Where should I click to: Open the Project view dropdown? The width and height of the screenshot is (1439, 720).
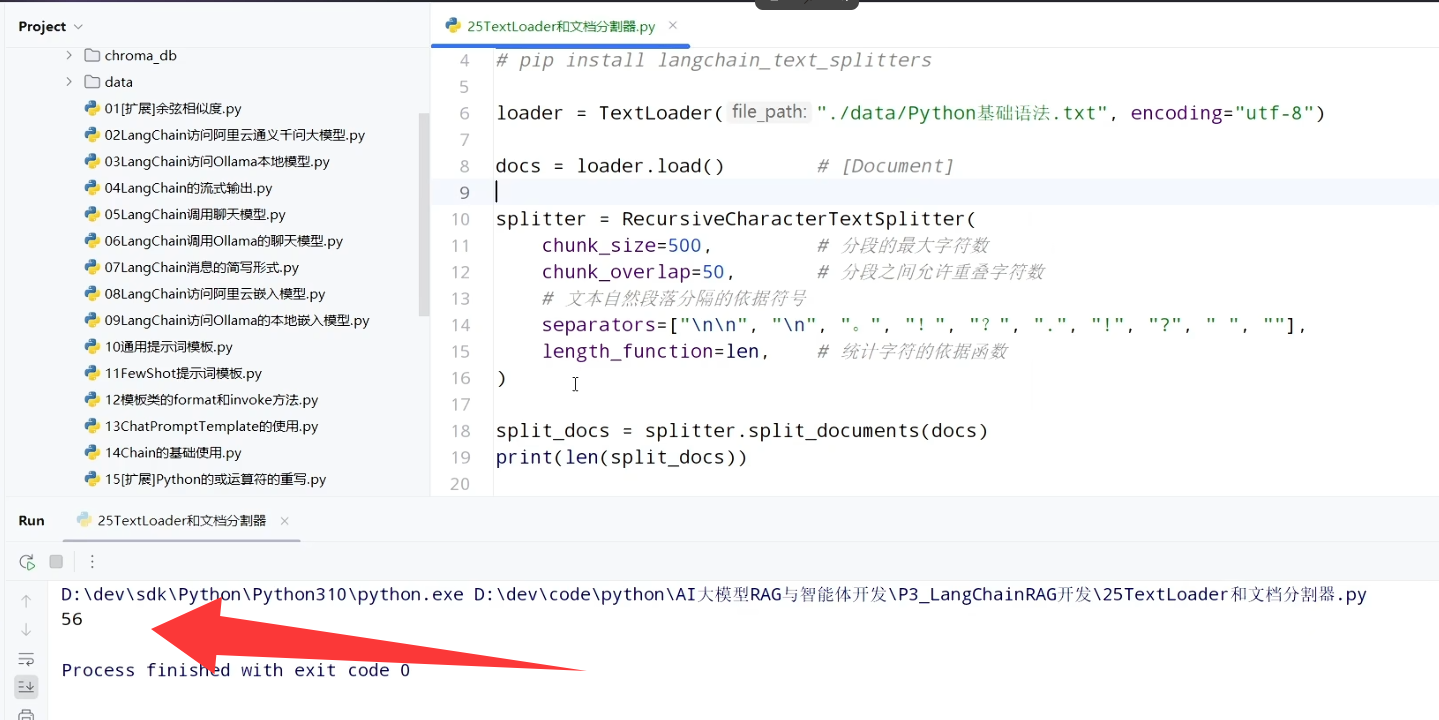(51, 26)
